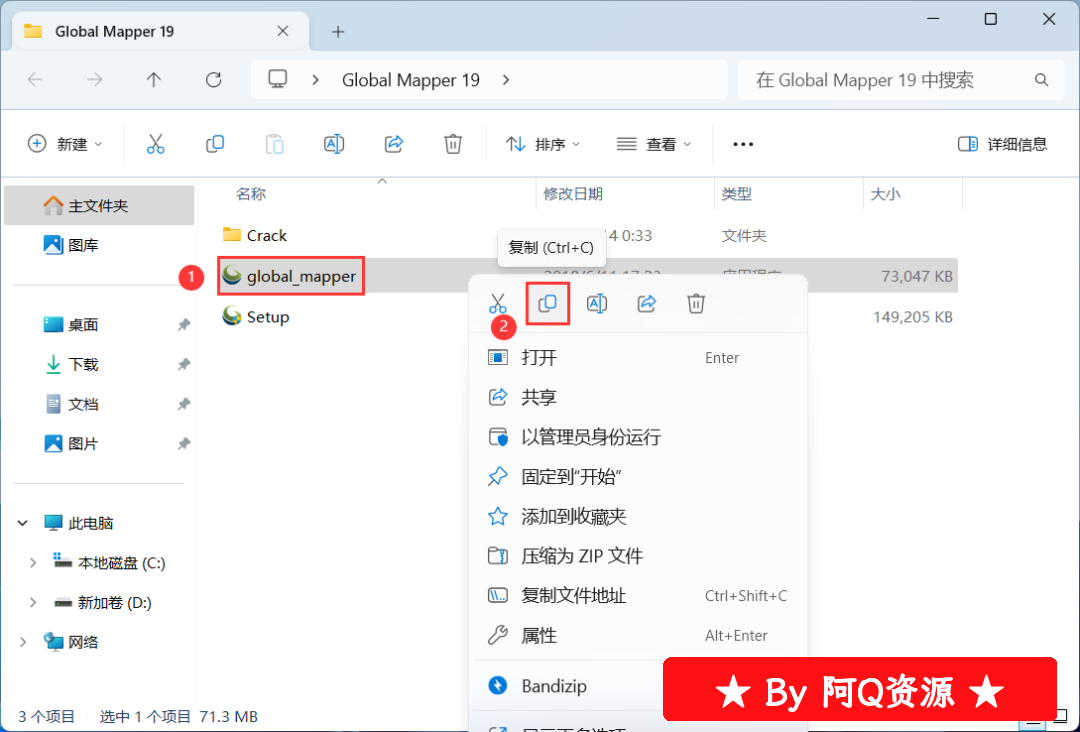Image resolution: width=1080 pixels, height=732 pixels.
Task: Click the Rename icon in the Explorer toolbar
Action: click(334, 144)
